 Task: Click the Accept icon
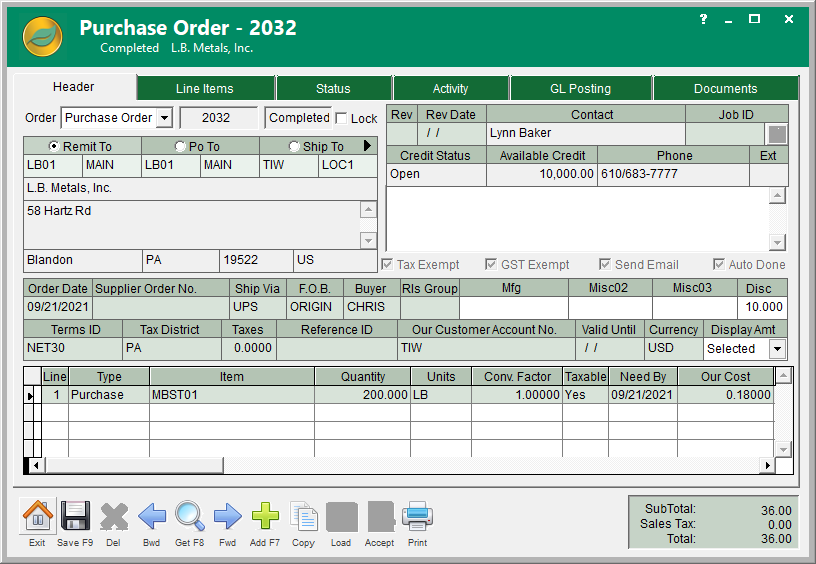pyautogui.click(x=381, y=517)
